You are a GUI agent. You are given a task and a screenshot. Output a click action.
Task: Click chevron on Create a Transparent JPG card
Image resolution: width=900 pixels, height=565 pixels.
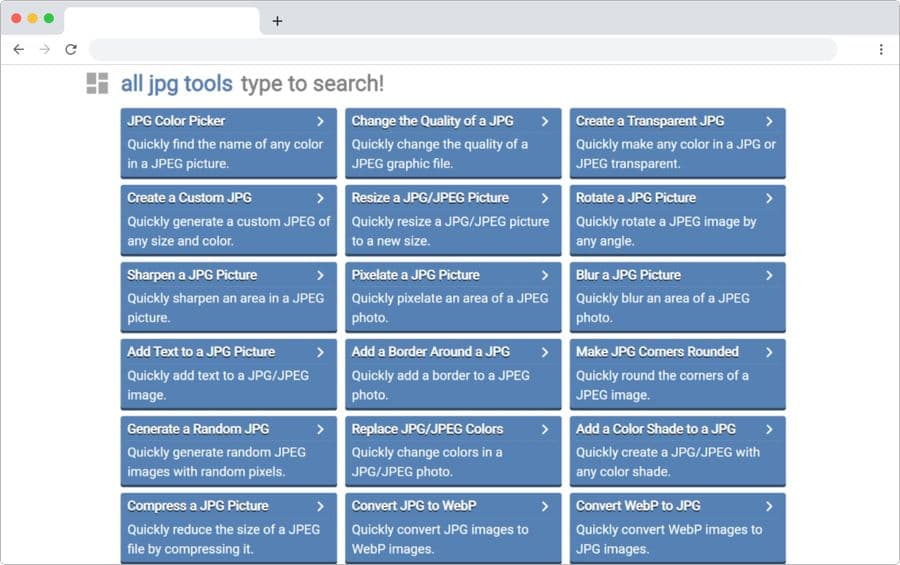(769, 121)
